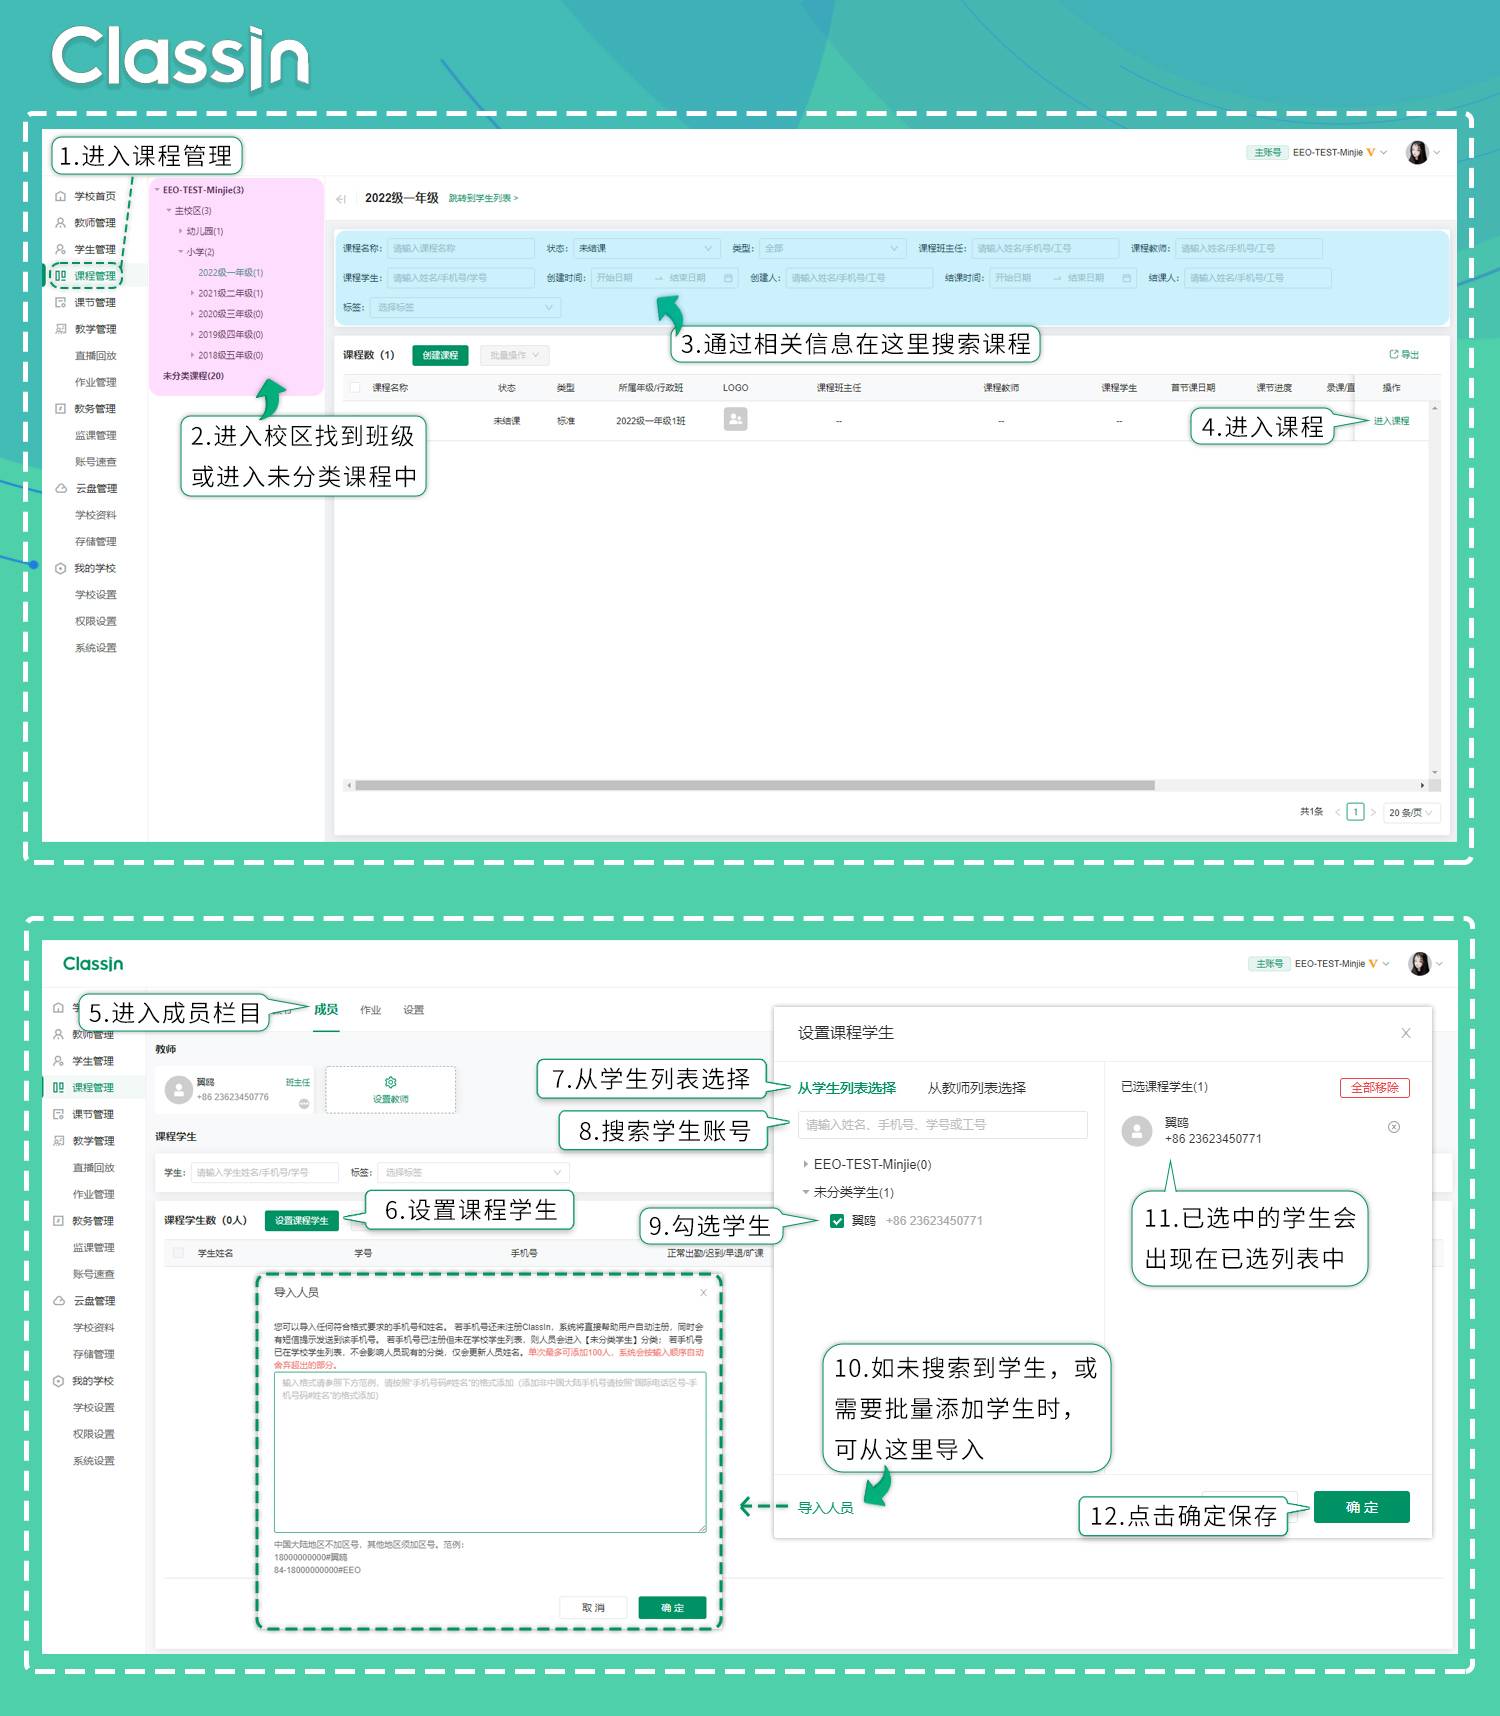Viewport: 1500px width, 1716px height.
Task: Open the 状态 dropdown showing 未结课
Action: [646, 248]
